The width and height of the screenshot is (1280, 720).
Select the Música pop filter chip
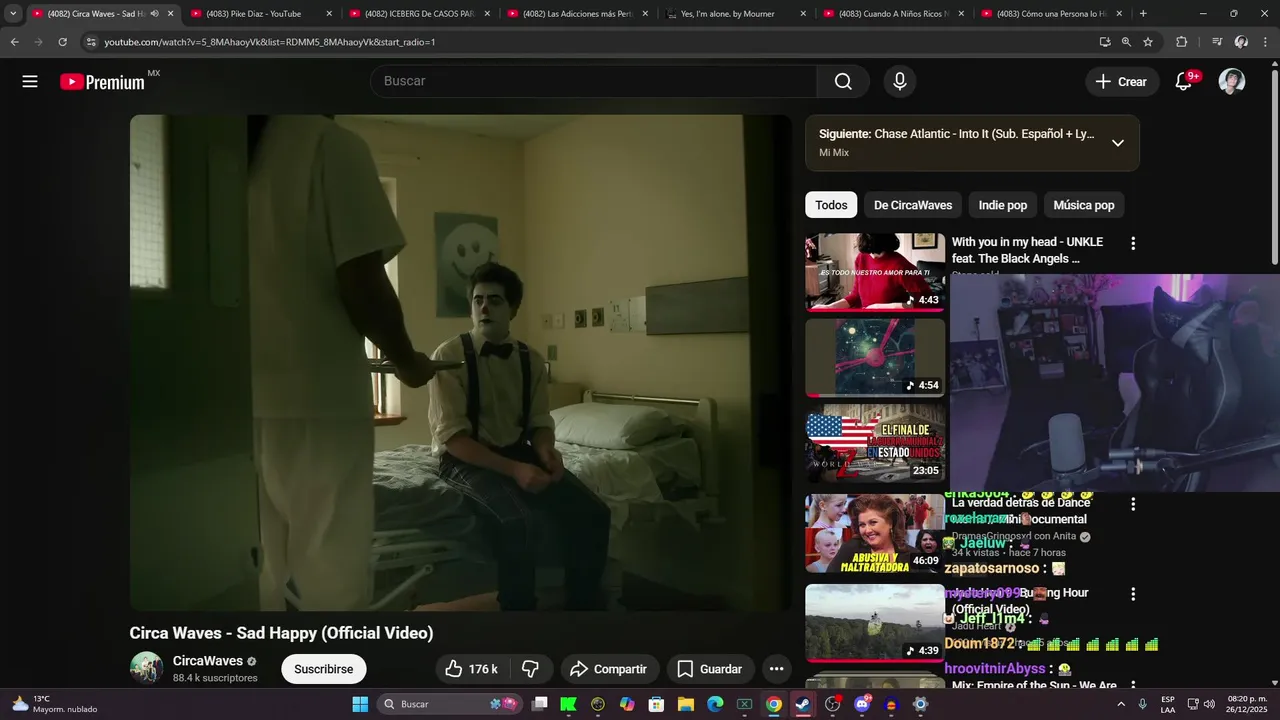(x=1084, y=205)
